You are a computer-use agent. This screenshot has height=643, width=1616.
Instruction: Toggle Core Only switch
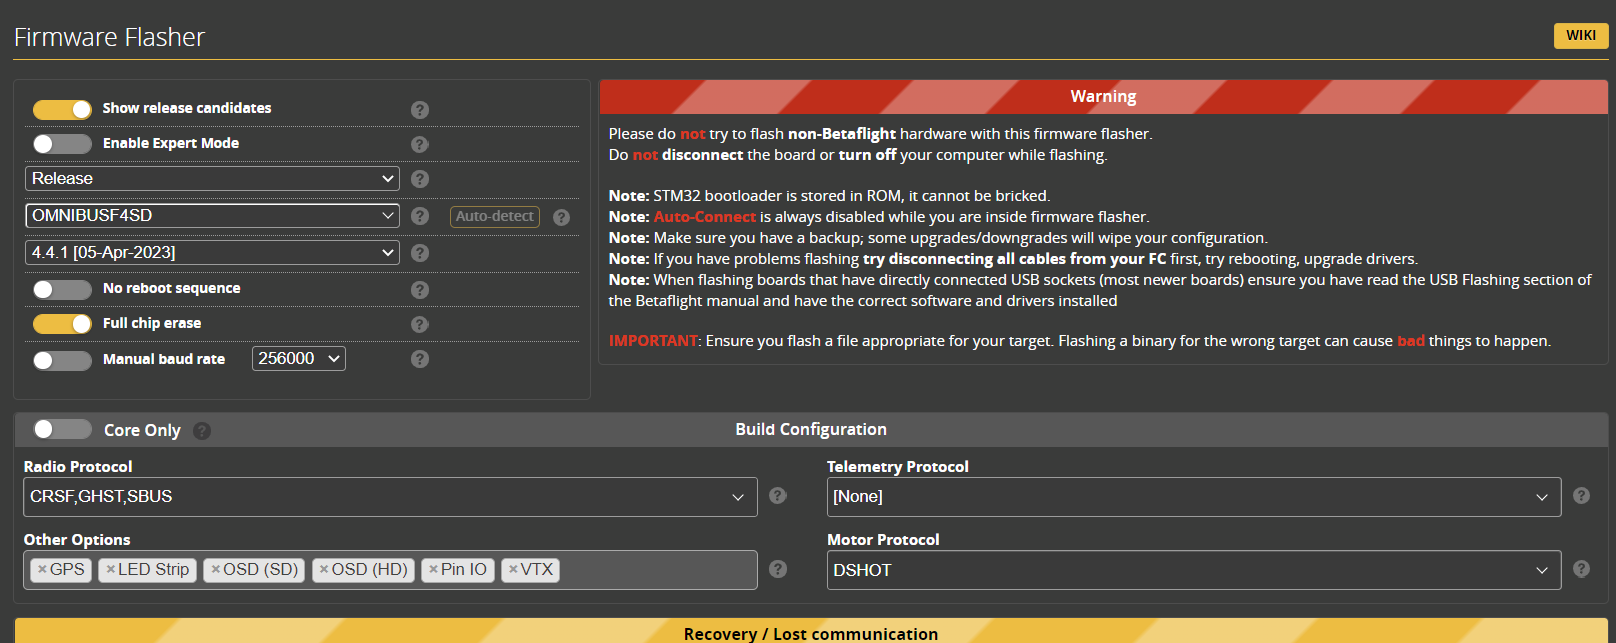coord(62,429)
